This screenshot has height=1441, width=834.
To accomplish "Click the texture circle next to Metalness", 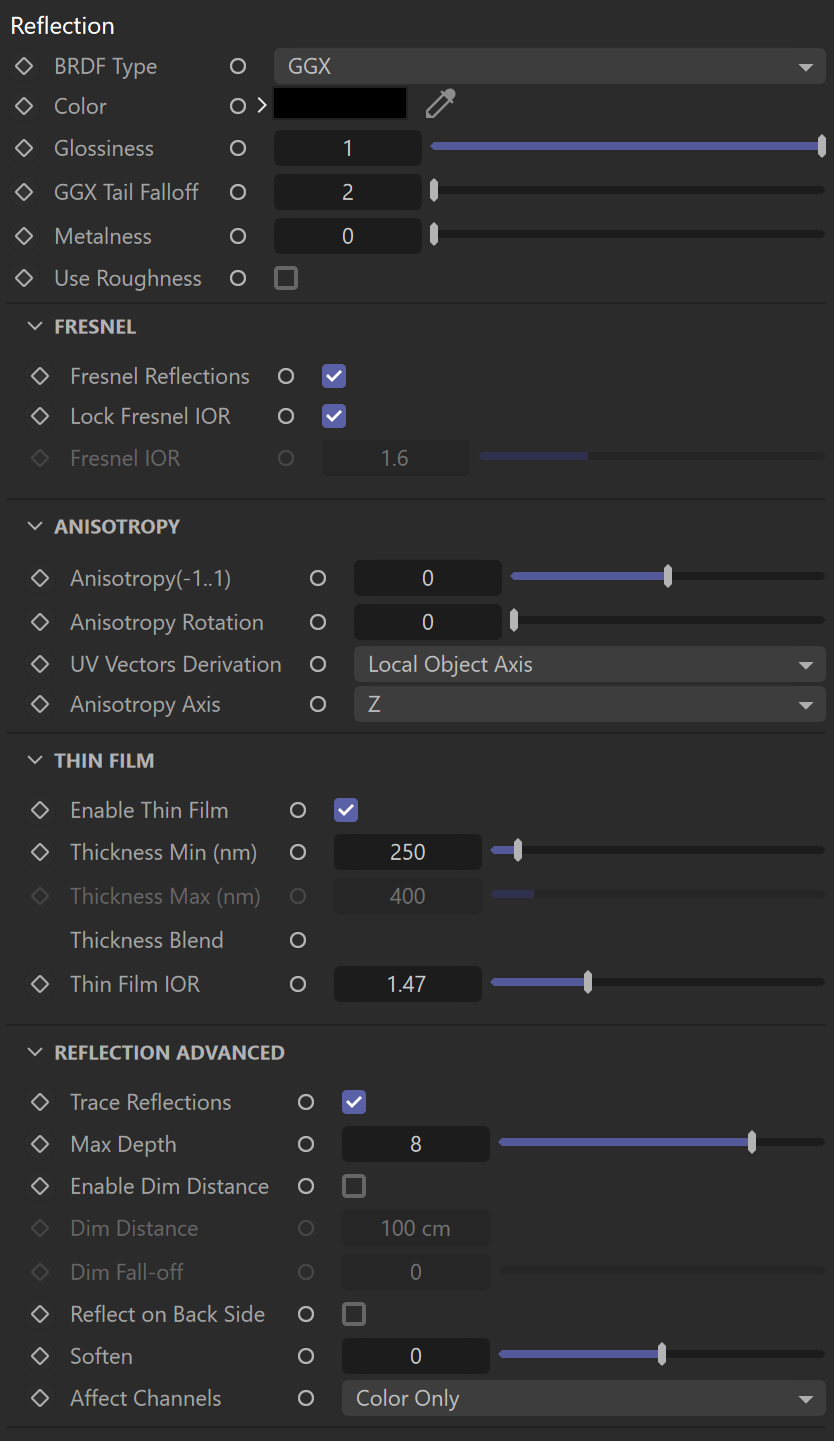I will coord(238,236).
